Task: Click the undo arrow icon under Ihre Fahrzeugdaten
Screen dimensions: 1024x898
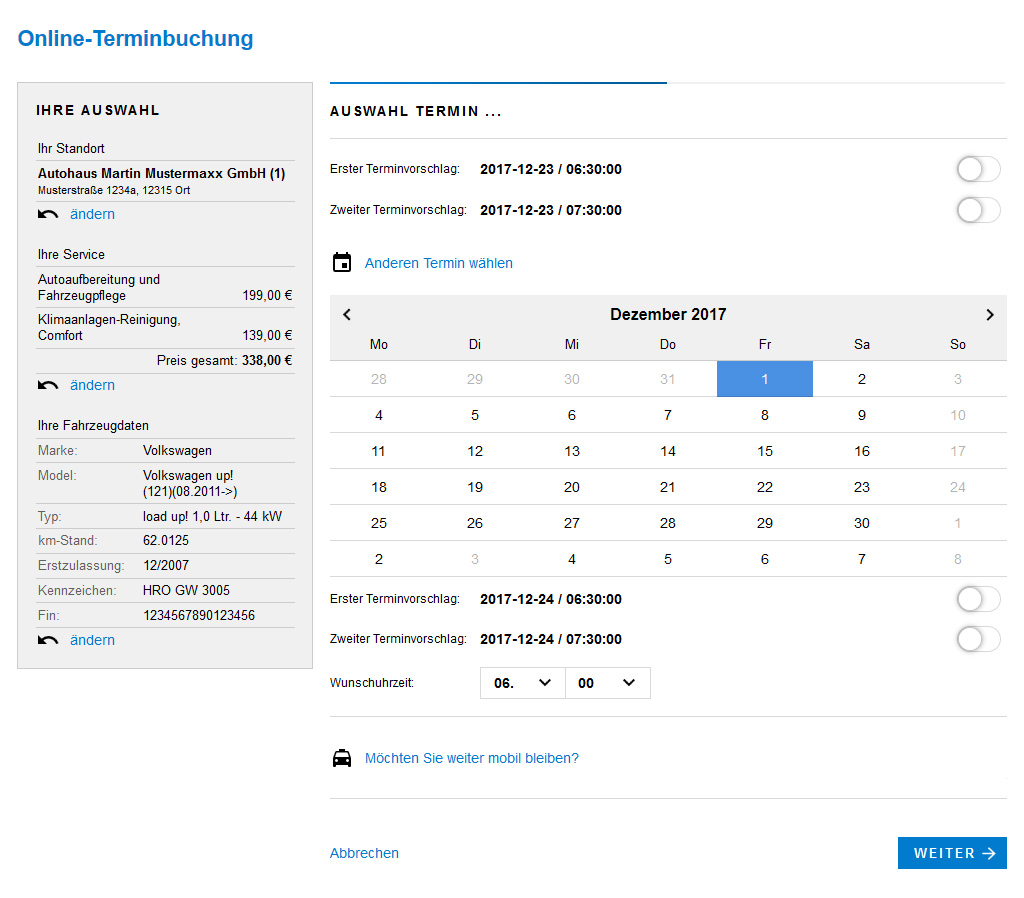Action: 48,640
